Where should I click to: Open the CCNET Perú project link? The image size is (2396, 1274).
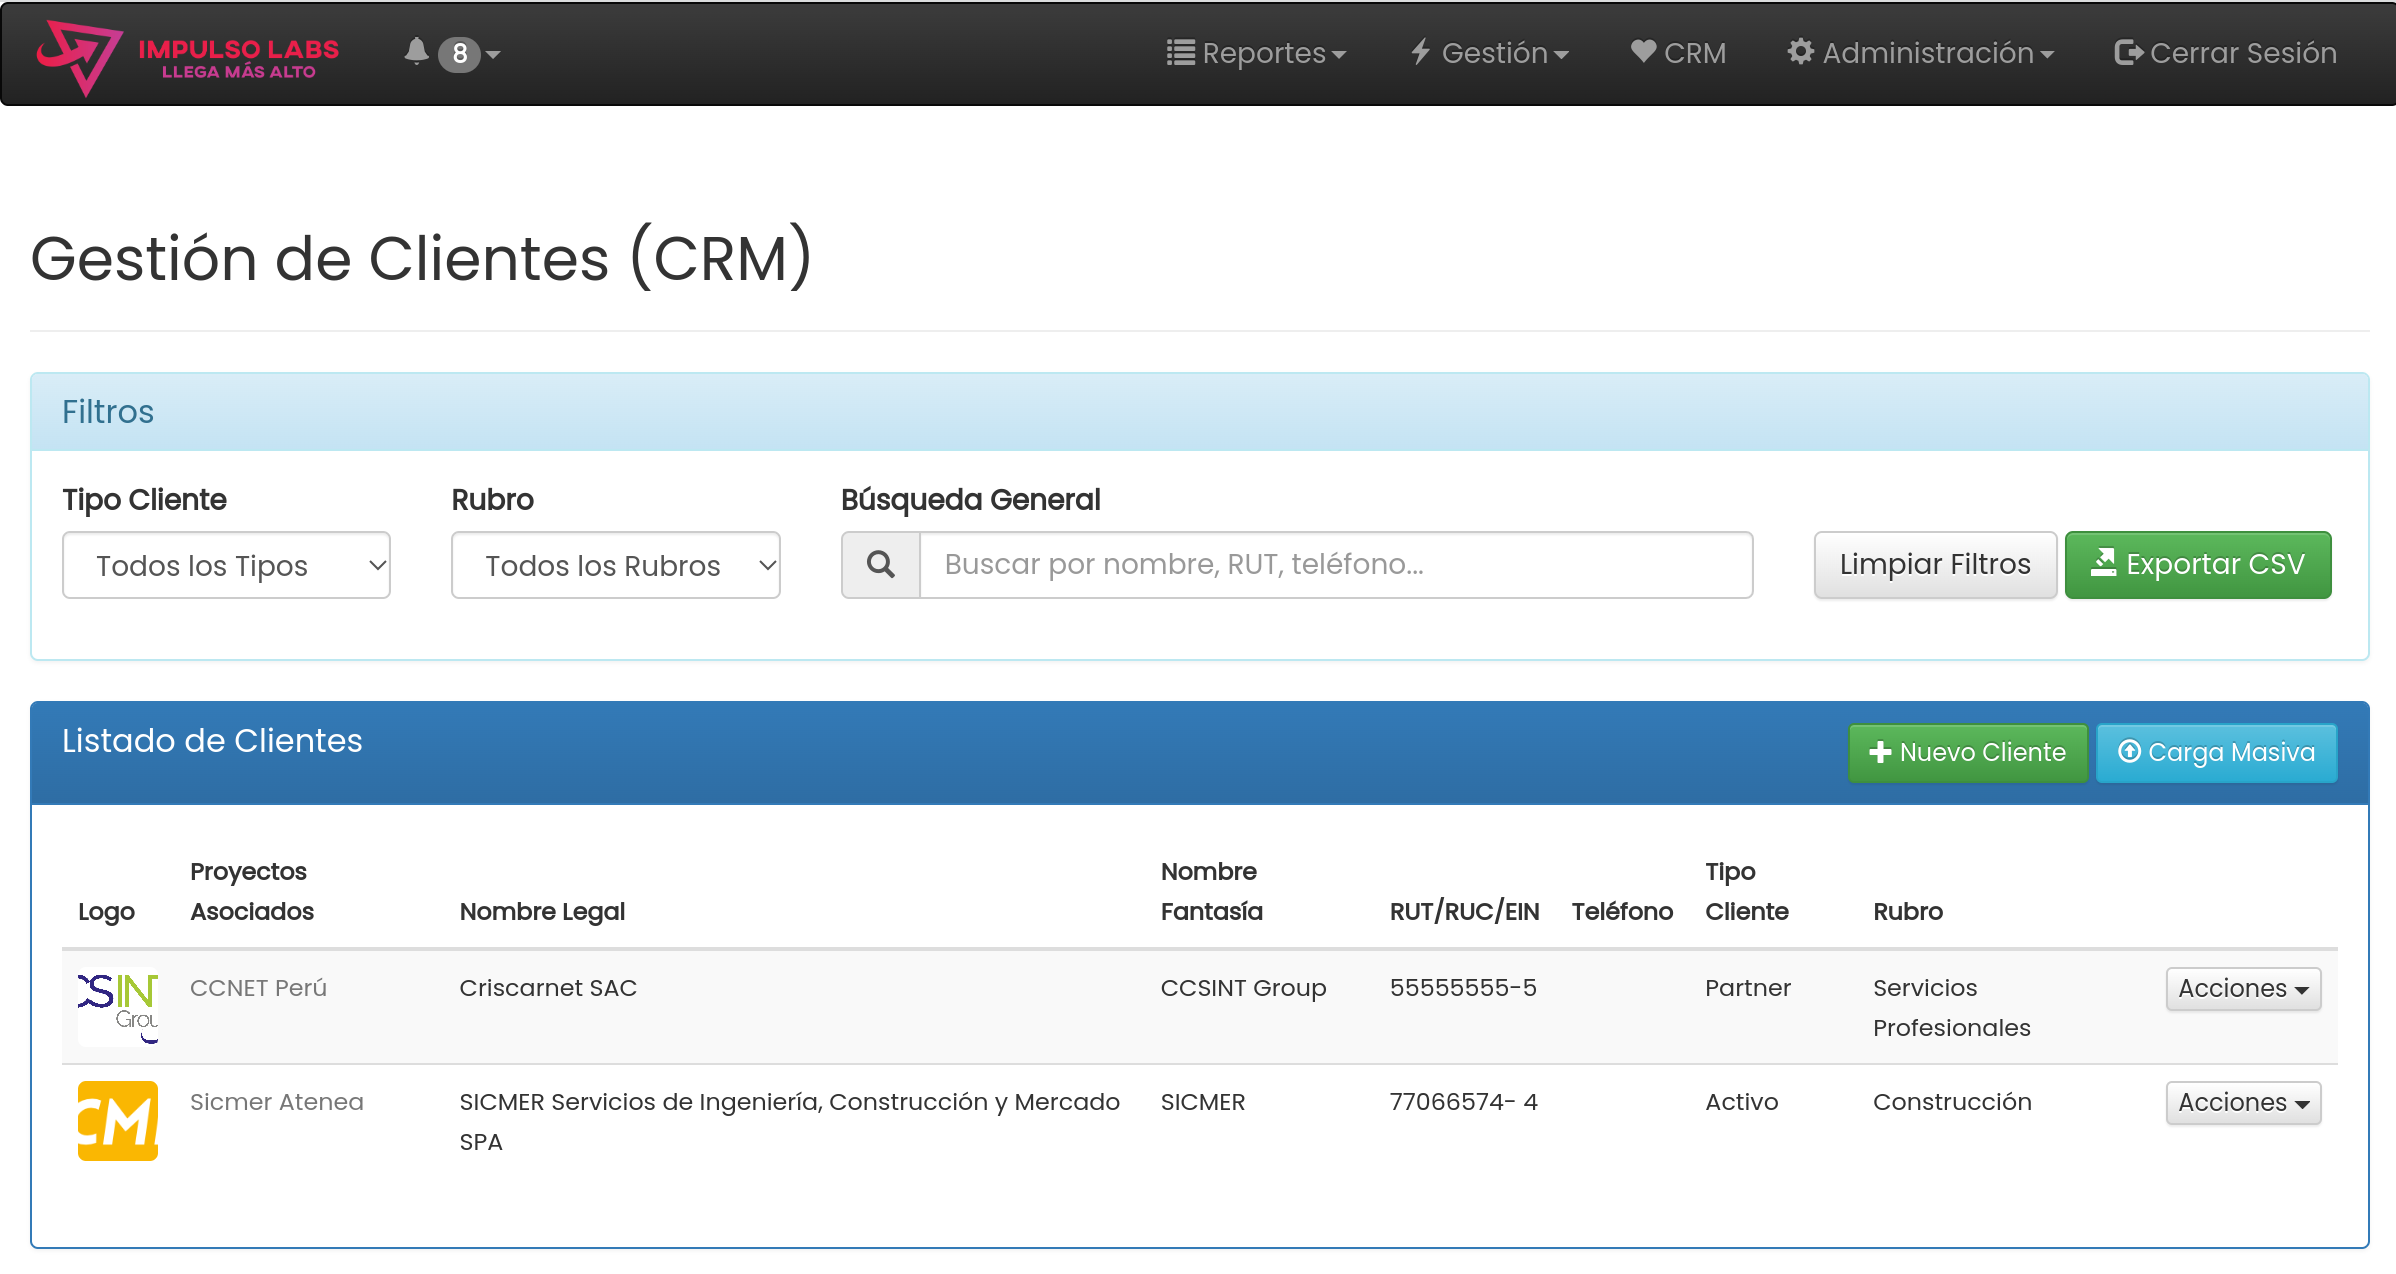coord(258,988)
